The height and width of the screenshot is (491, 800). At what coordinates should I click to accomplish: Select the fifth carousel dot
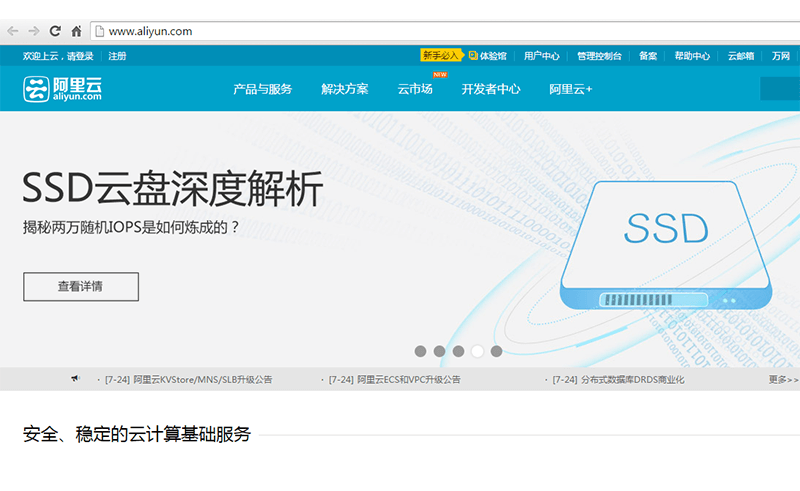coord(496,351)
